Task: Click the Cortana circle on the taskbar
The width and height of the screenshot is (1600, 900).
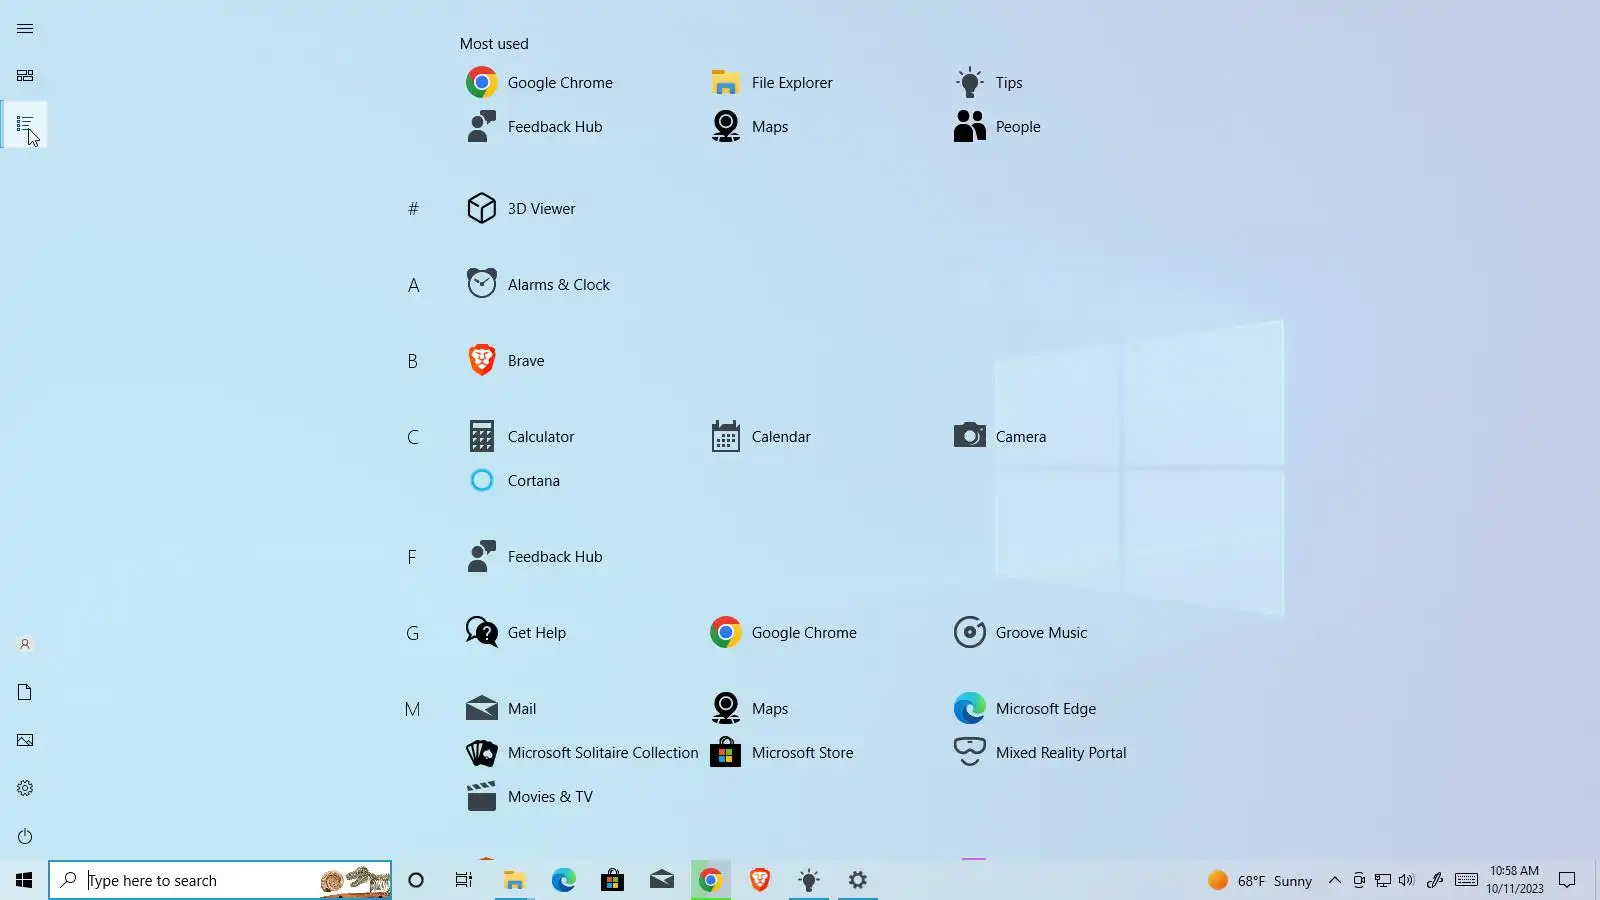Action: click(x=416, y=880)
